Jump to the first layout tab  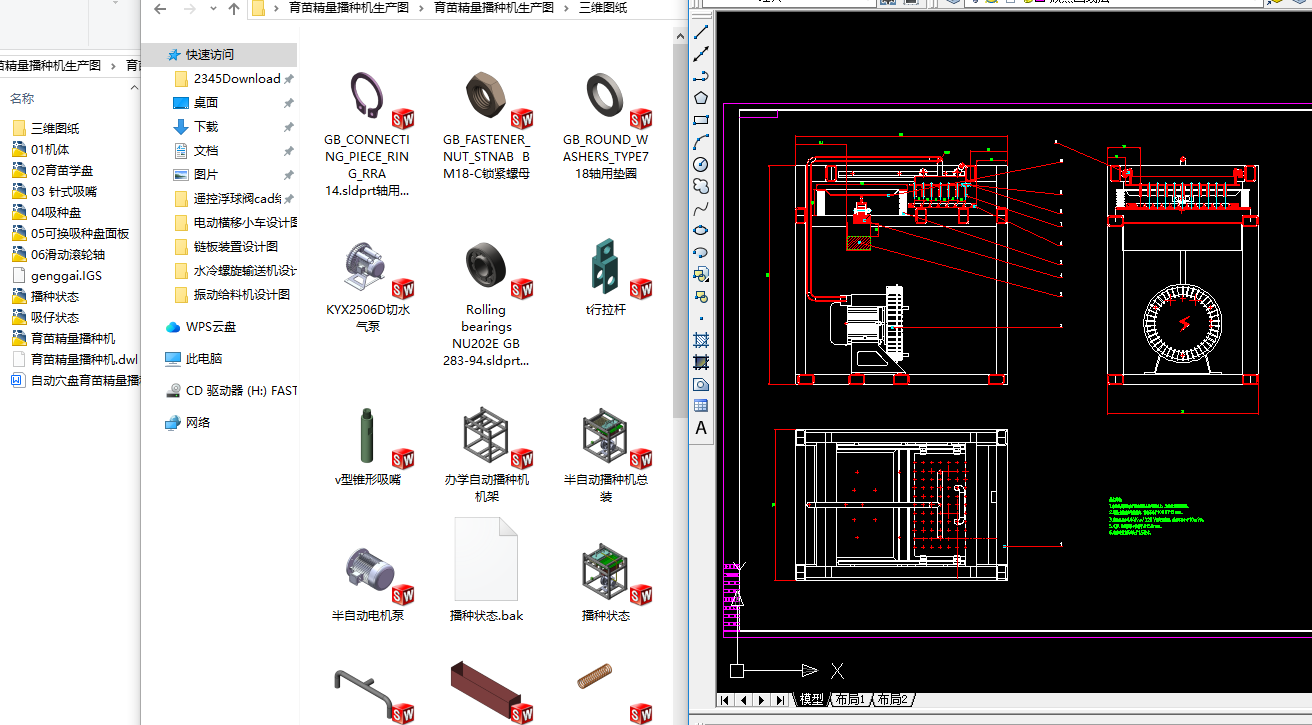pos(725,700)
